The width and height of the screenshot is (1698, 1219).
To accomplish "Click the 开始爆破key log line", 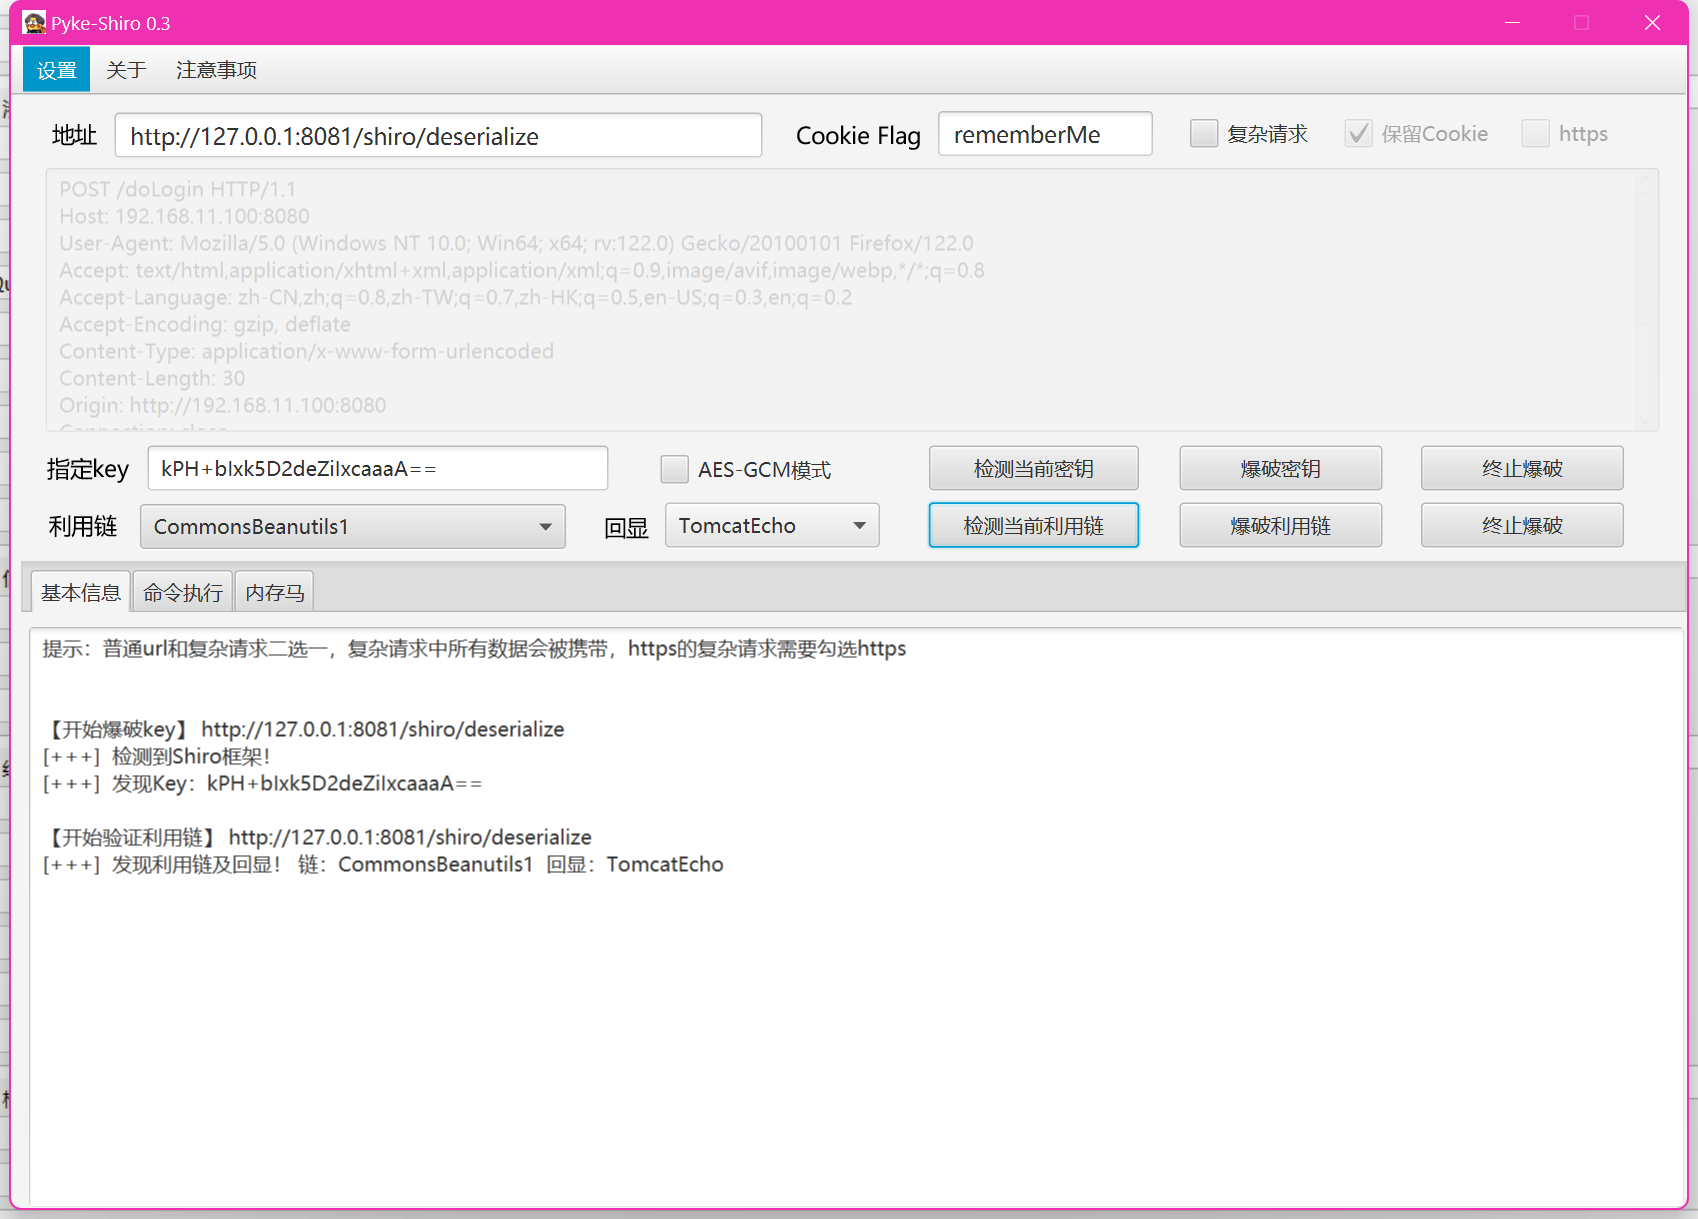I will 304,729.
